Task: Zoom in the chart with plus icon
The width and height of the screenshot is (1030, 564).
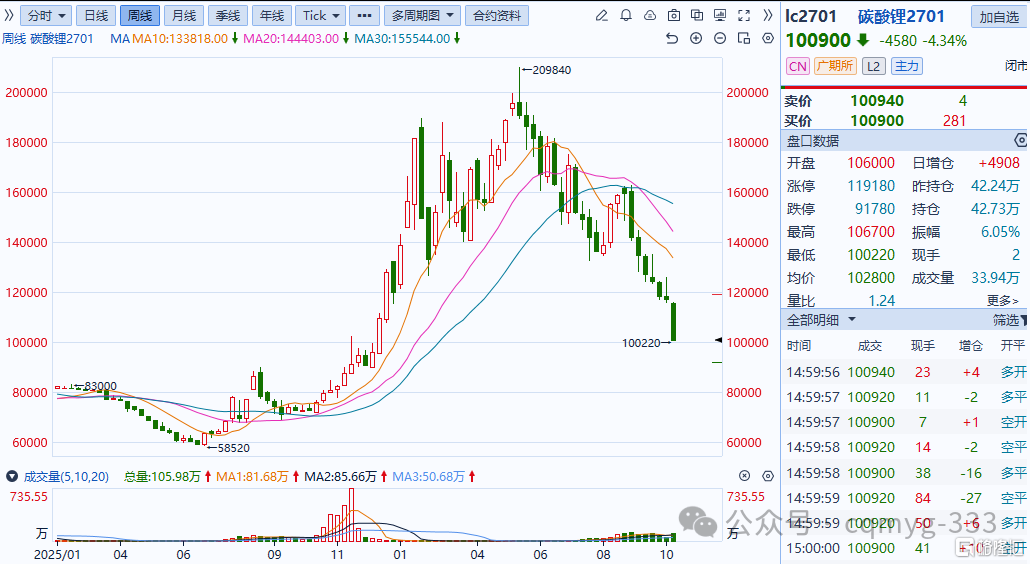Action: coord(696,39)
